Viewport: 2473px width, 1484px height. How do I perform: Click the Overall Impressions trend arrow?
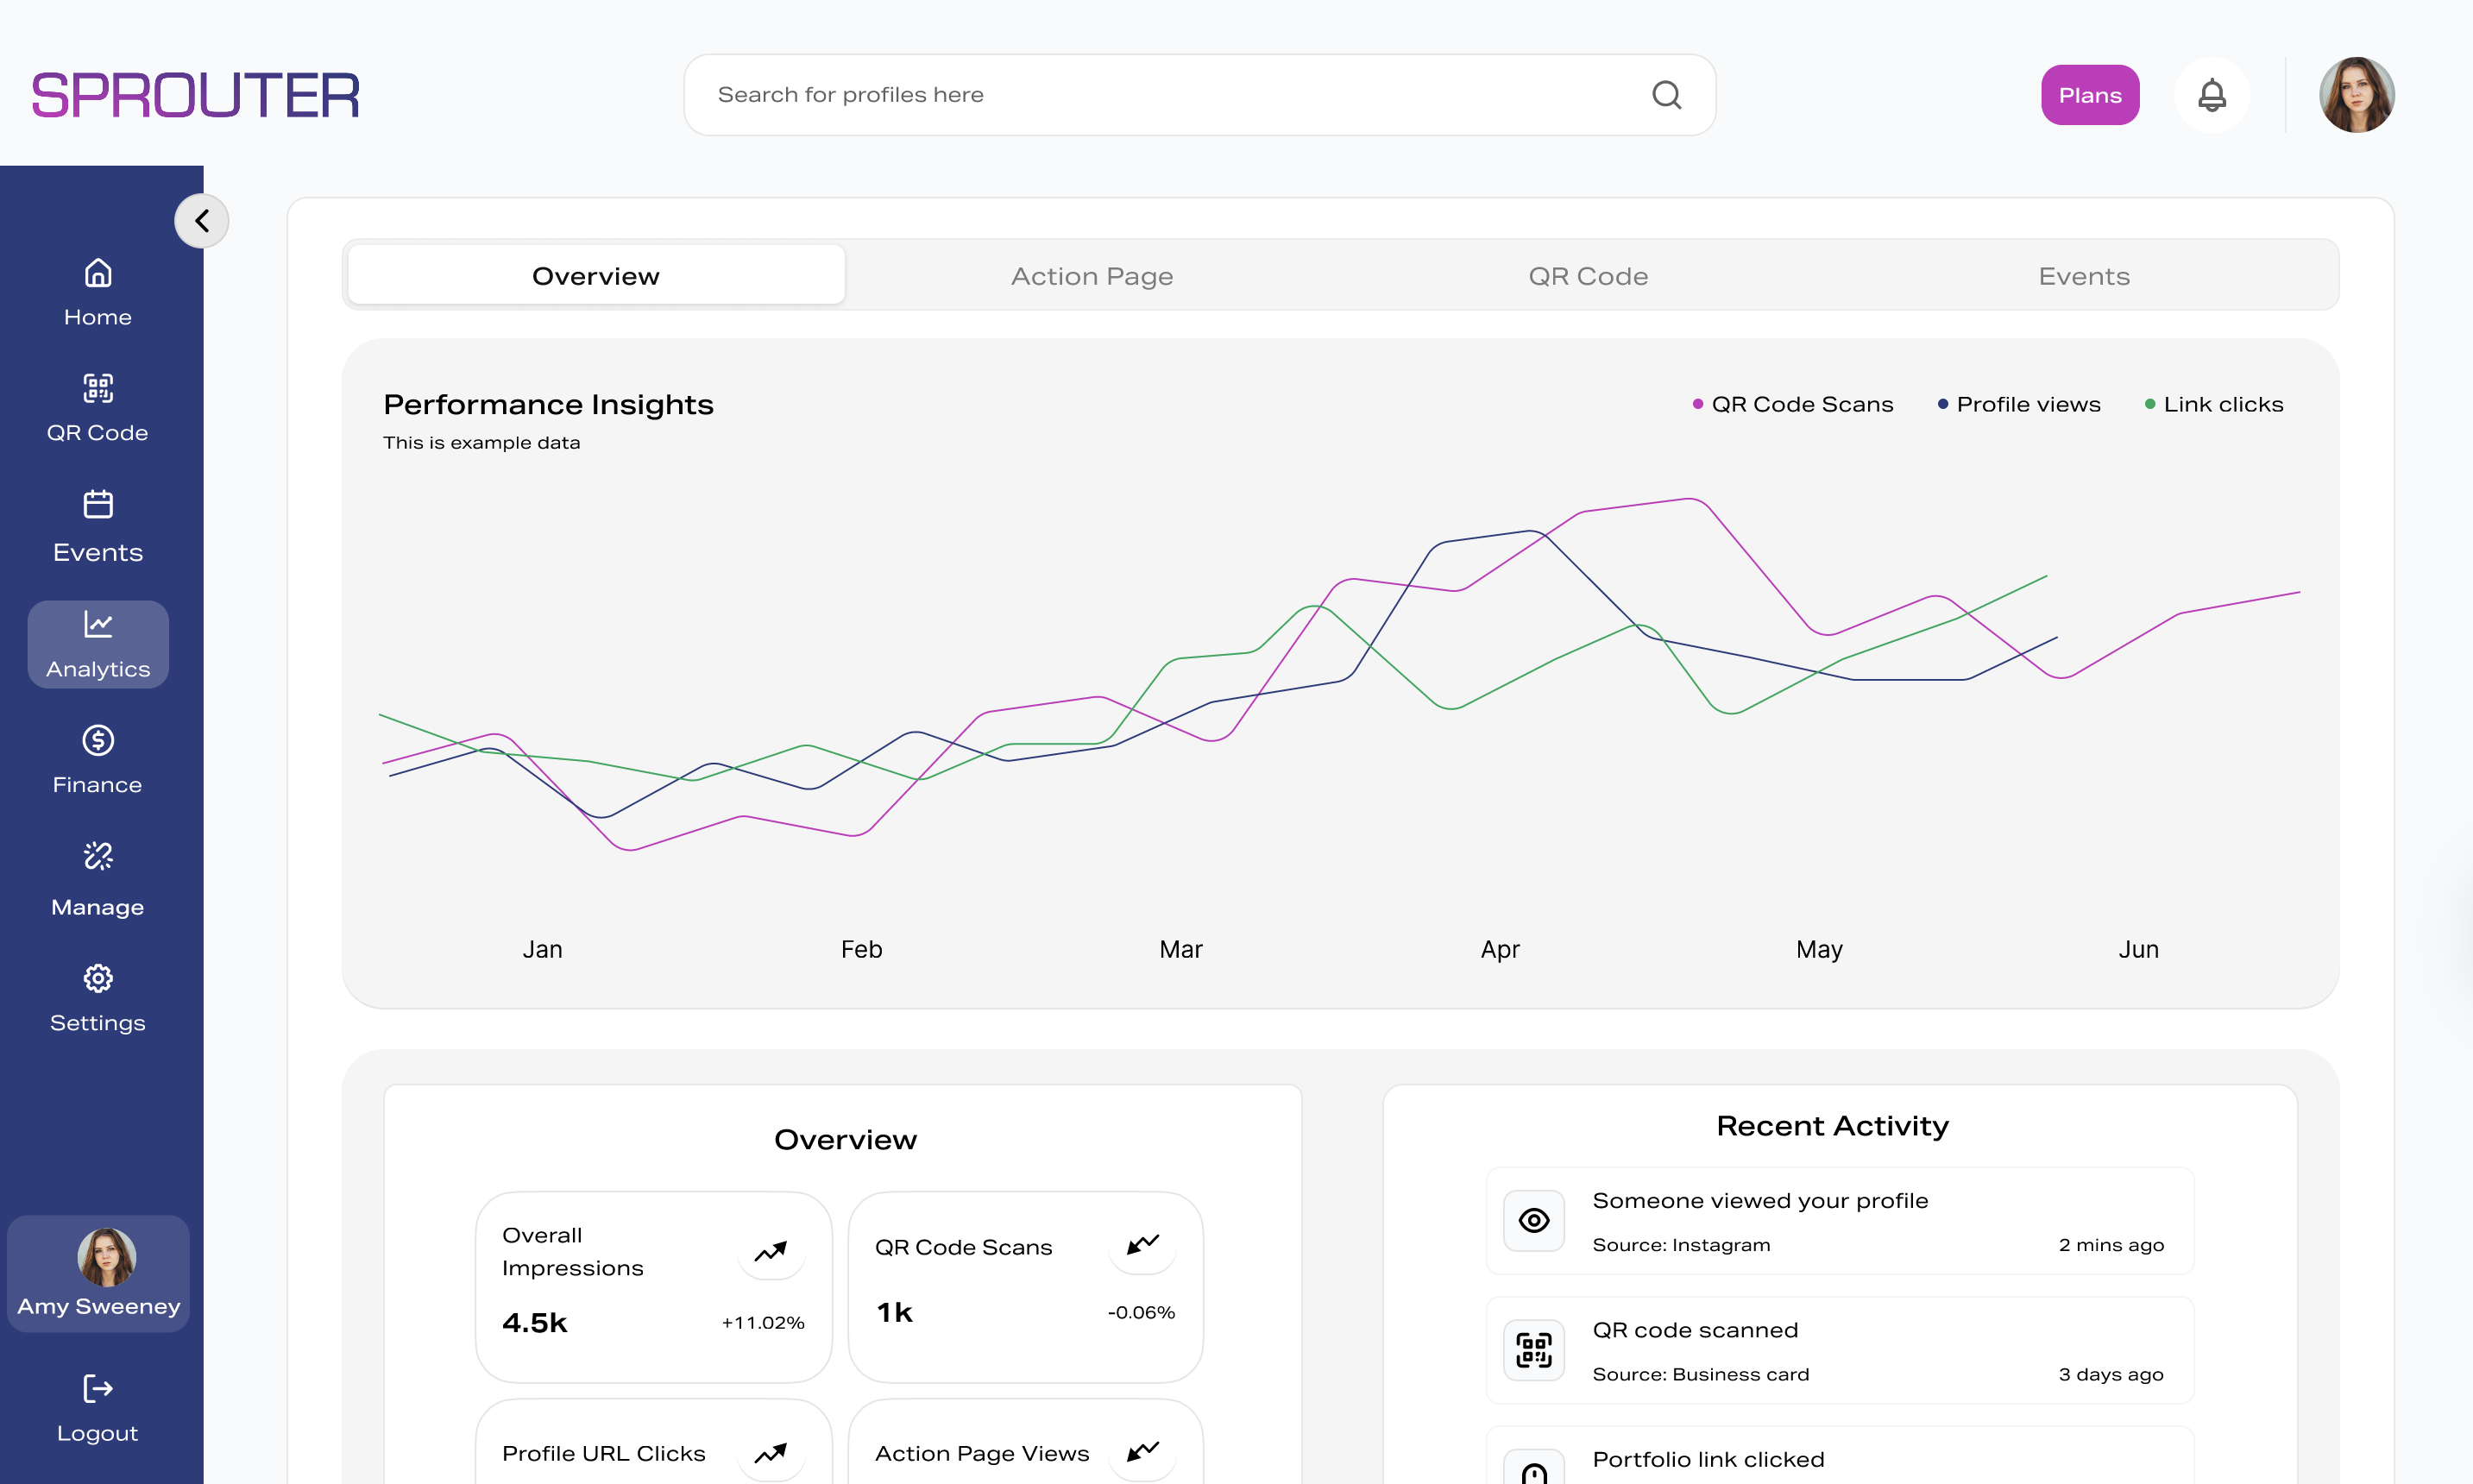[771, 1251]
